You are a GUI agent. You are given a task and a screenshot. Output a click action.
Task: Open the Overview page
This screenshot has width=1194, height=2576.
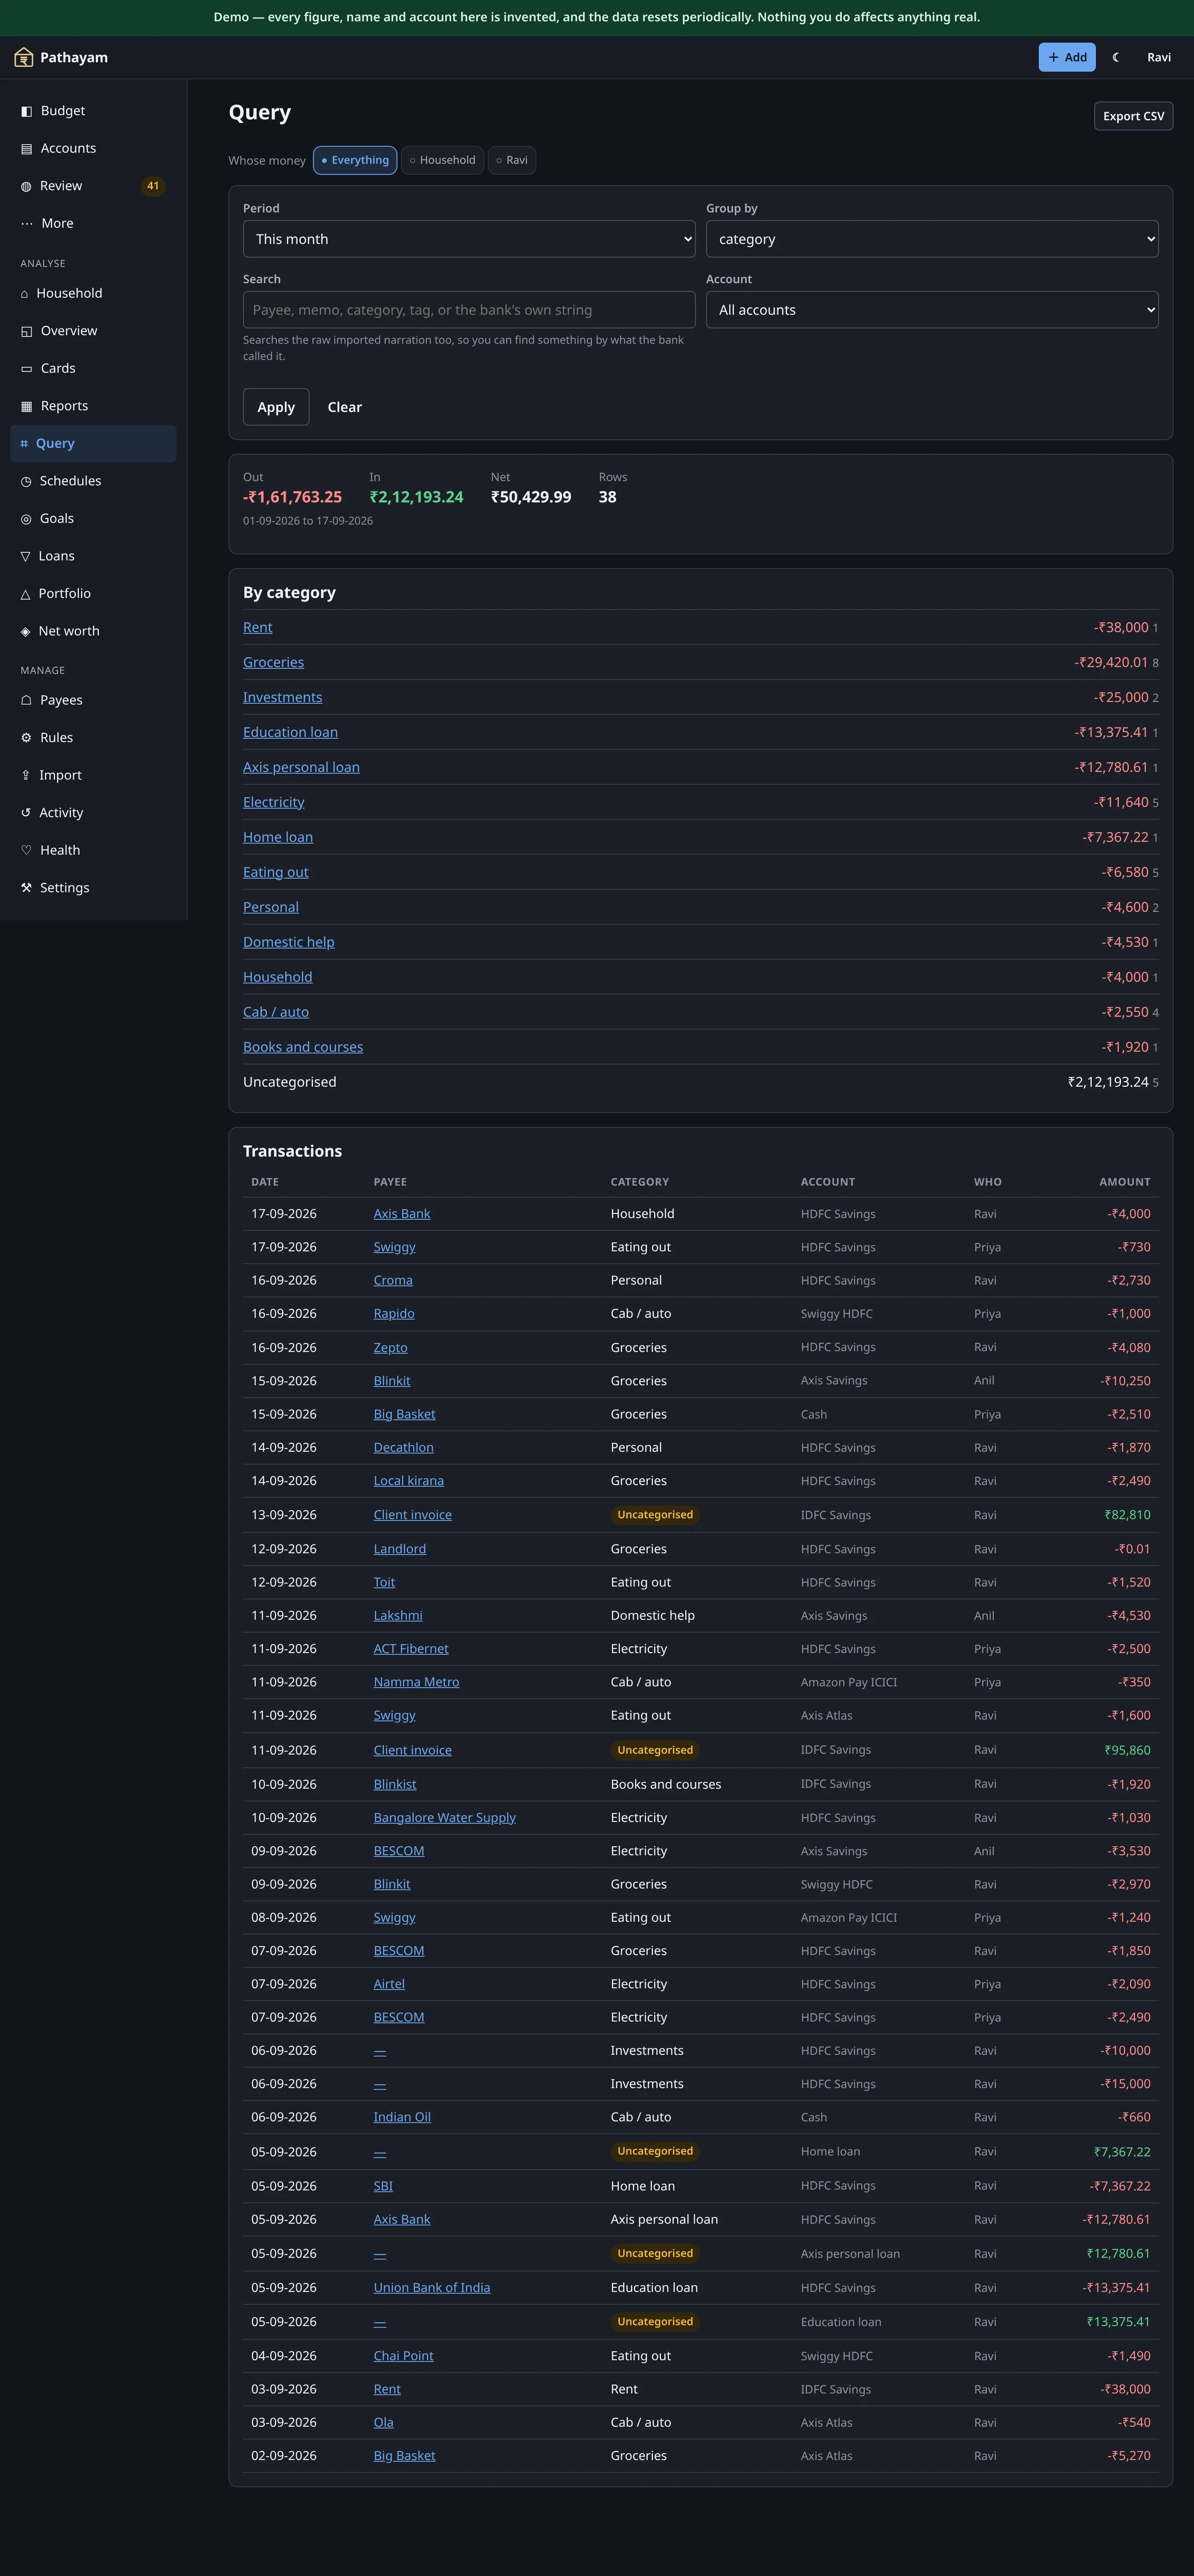[x=93, y=331]
